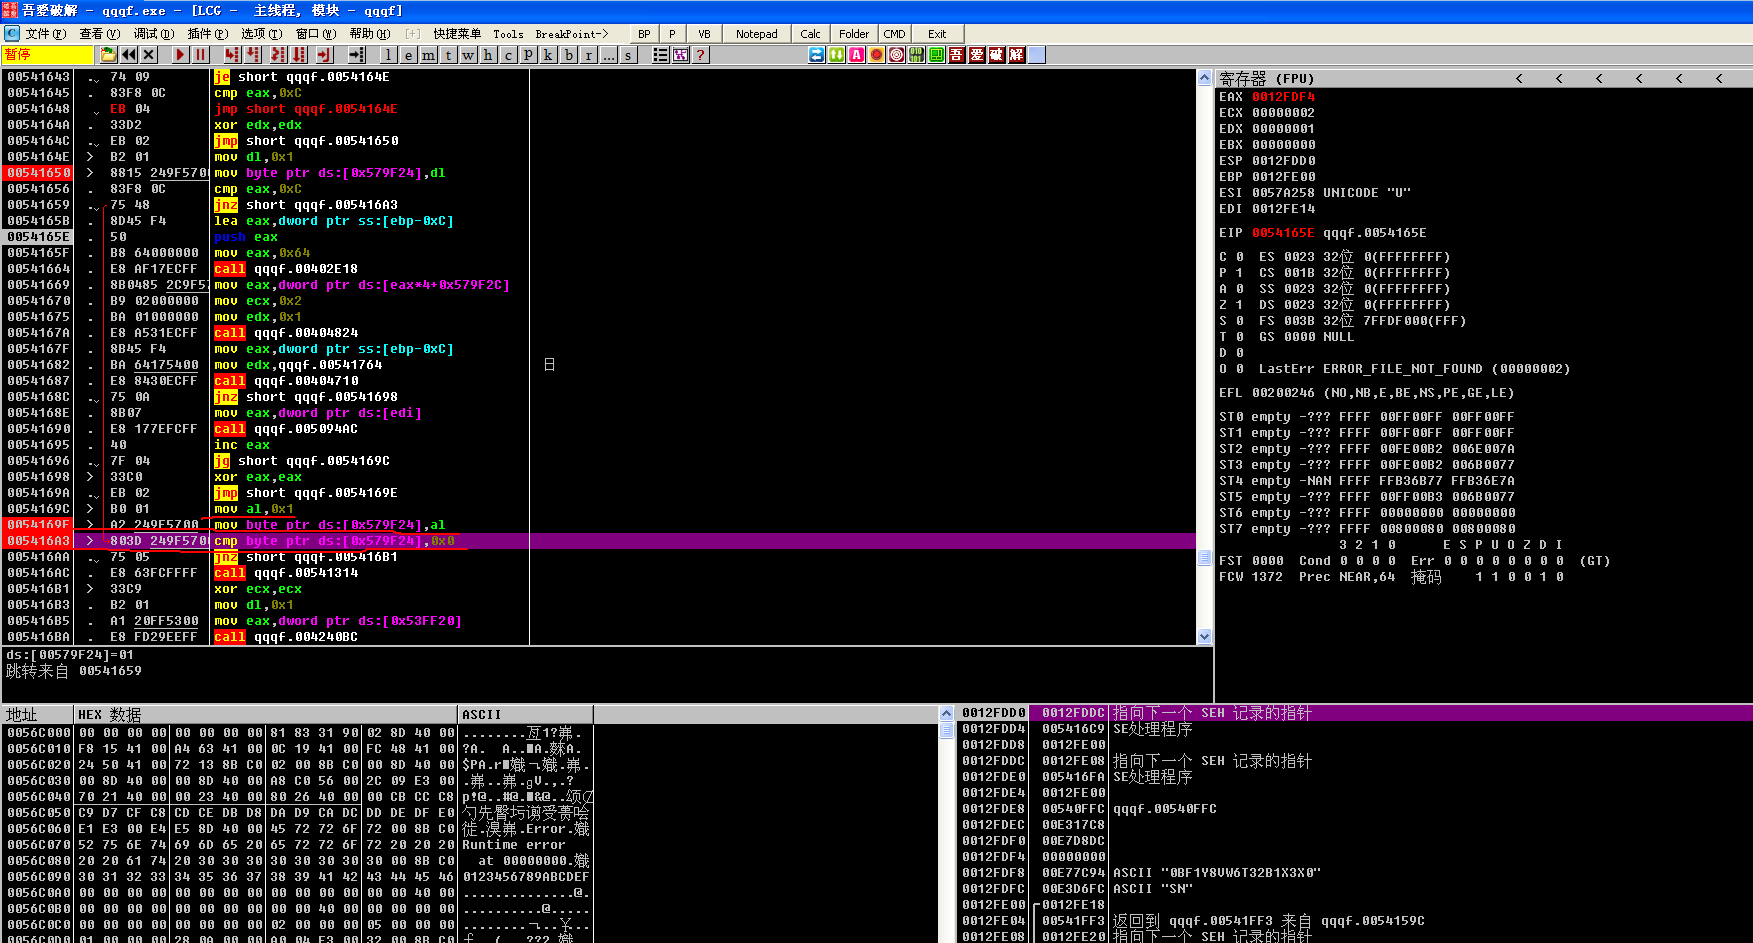The height and width of the screenshot is (943, 1753).
Task: Click the Trace Into toolbar icon
Action: (278, 55)
